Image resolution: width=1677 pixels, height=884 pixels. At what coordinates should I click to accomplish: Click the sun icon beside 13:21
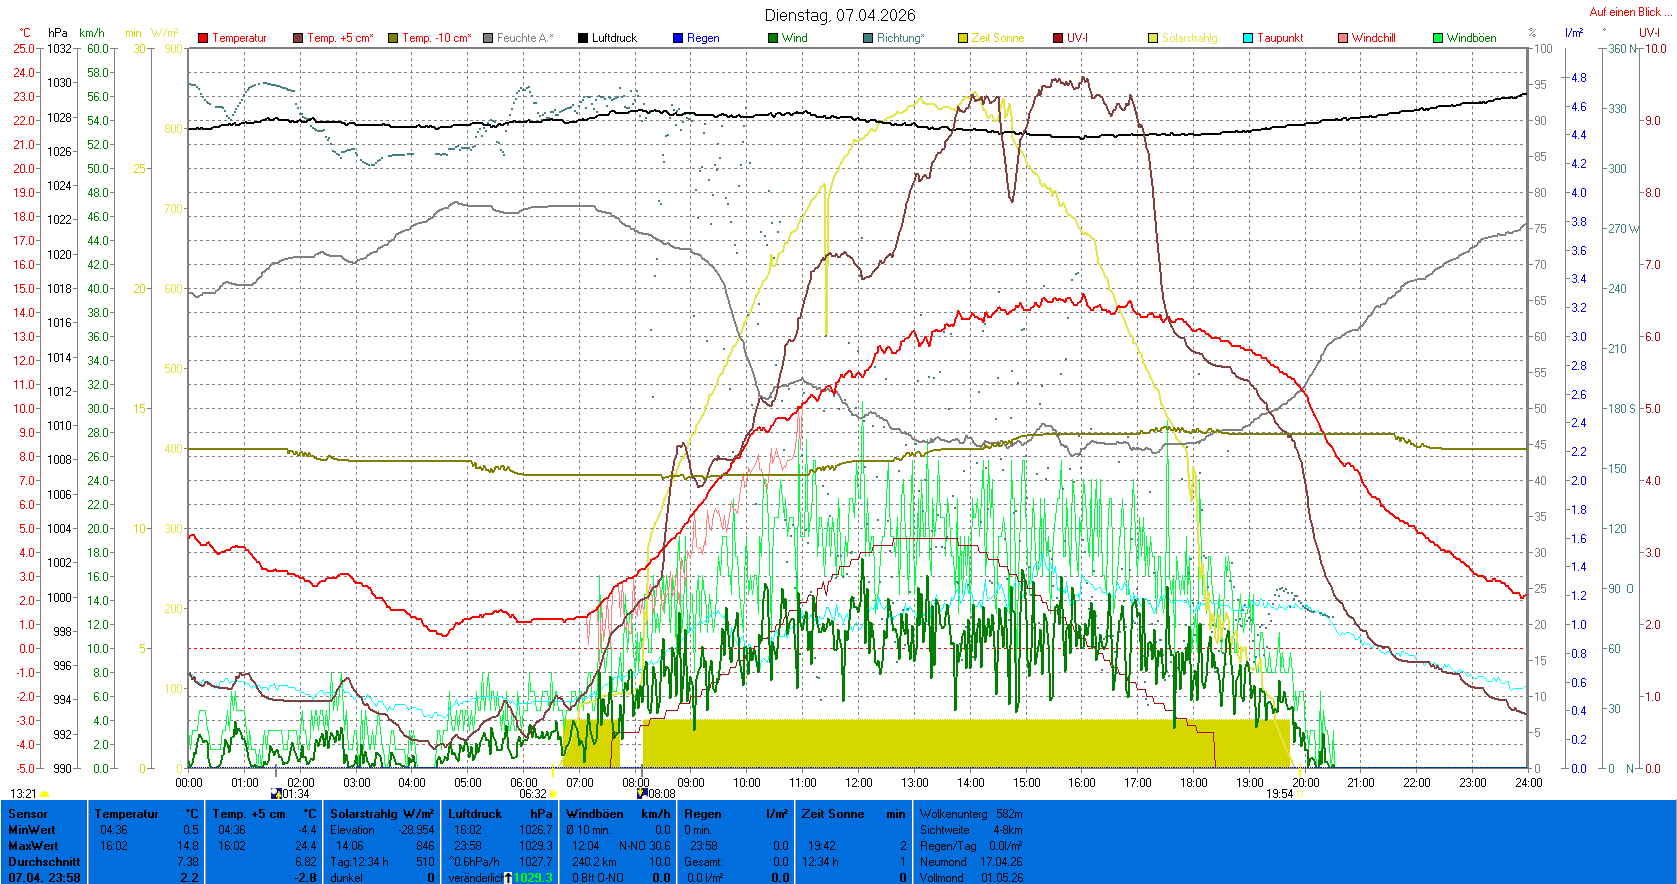click(x=45, y=794)
